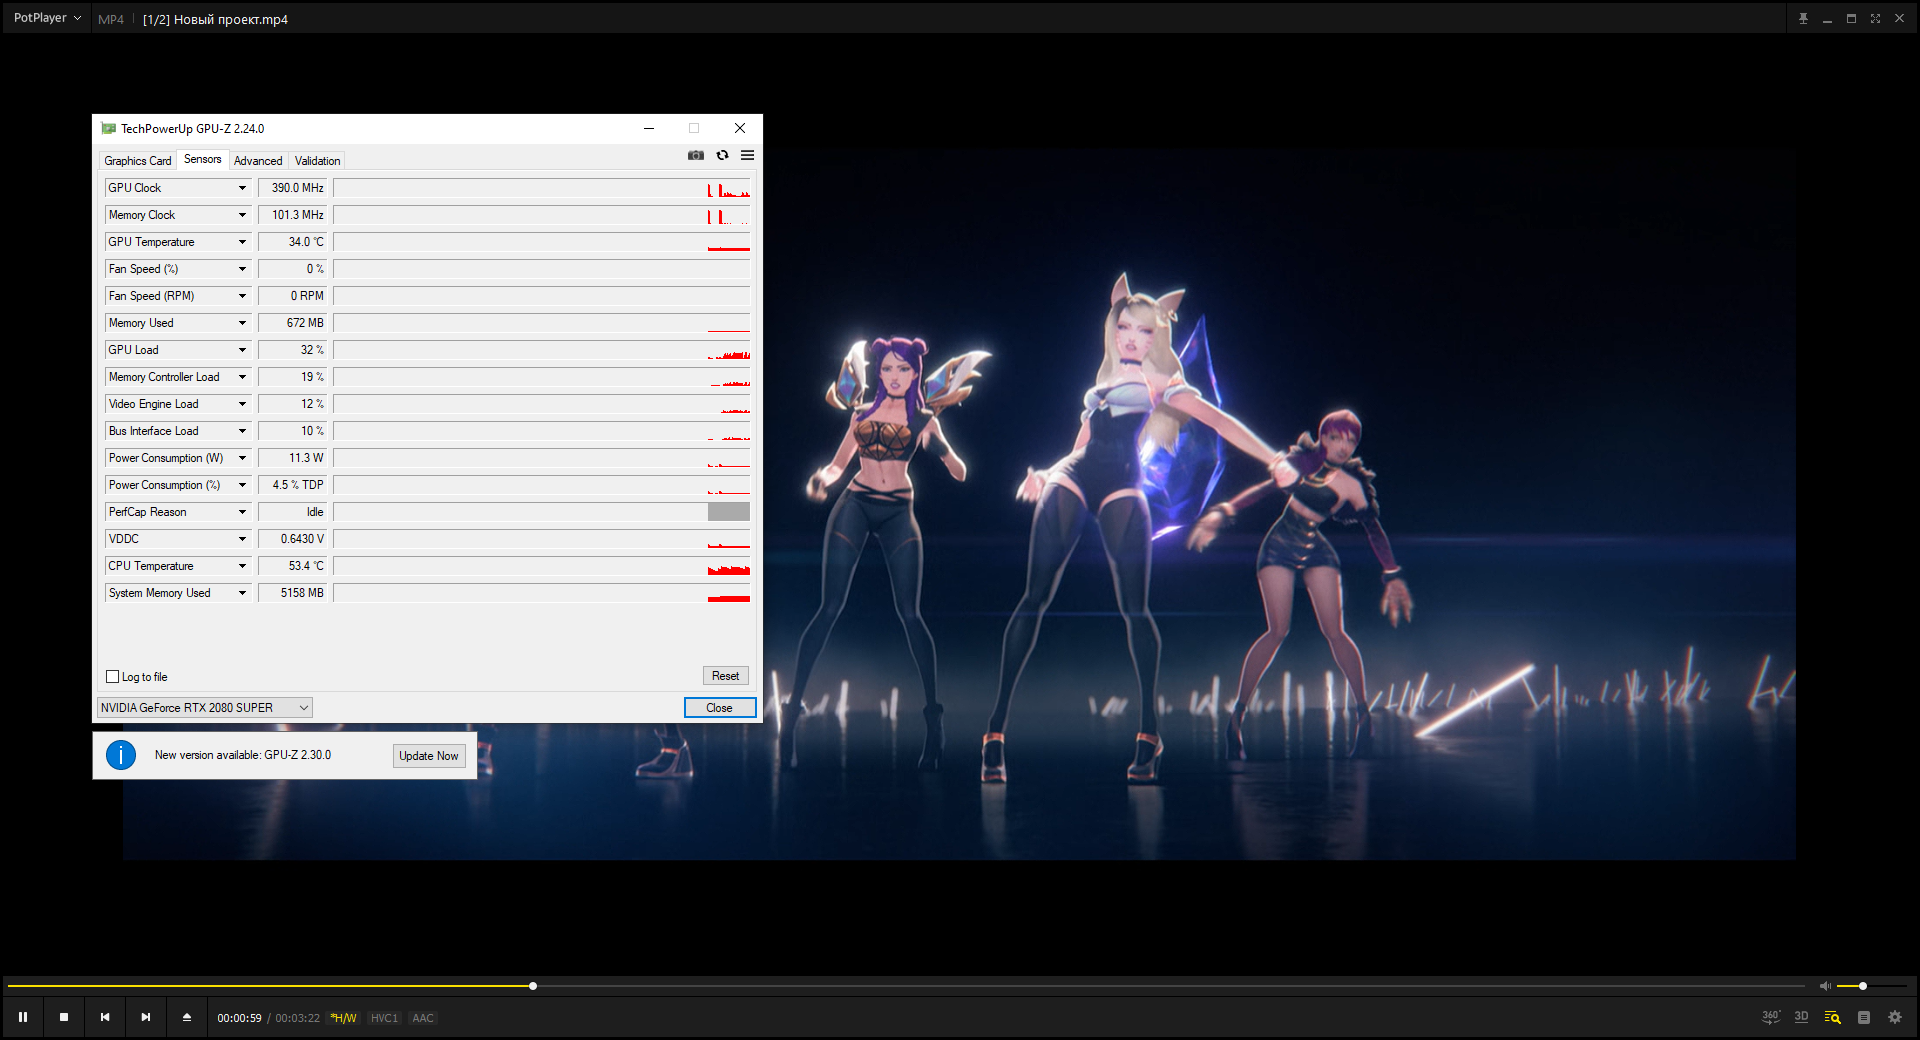Expand the Bus Interface Load dropdown
This screenshot has width=1920, height=1040.
(x=242, y=431)
